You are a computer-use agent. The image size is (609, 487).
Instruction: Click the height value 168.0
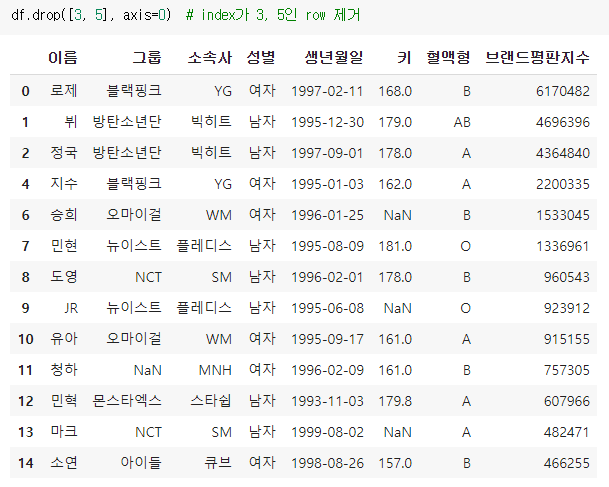click(395, 91)
